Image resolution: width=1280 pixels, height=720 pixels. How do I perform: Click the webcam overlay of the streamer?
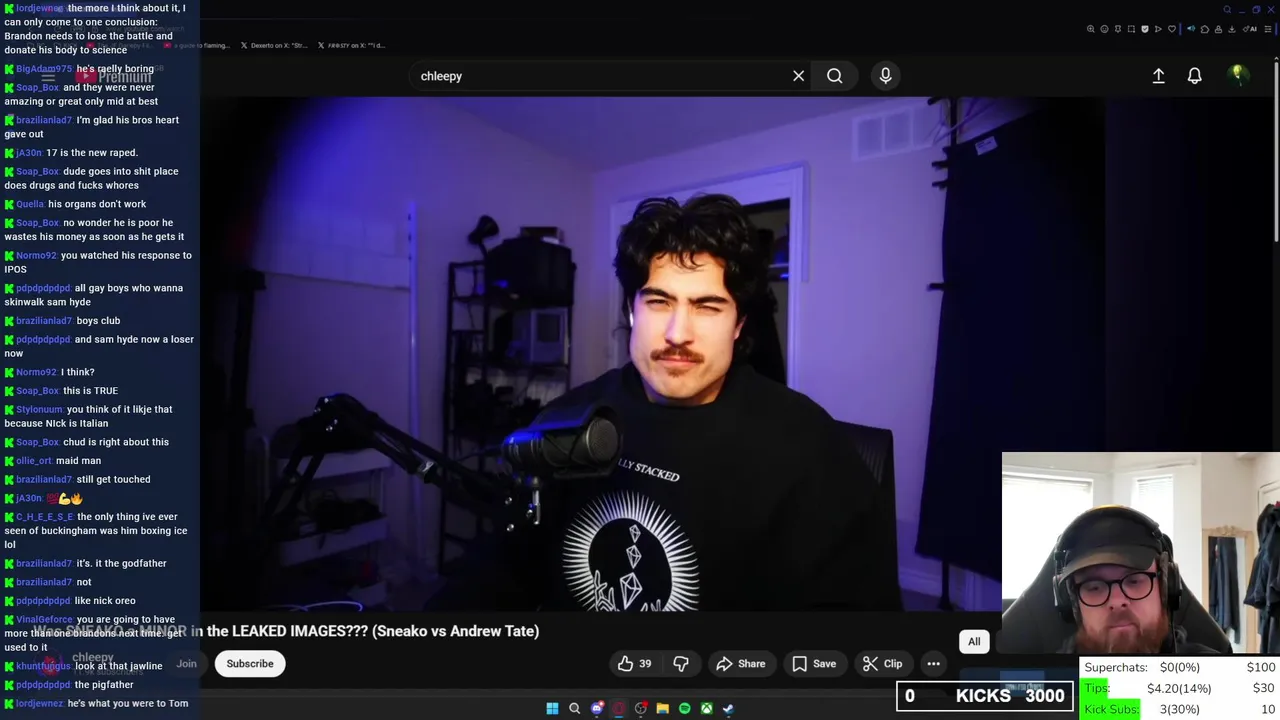point(1140,553)
